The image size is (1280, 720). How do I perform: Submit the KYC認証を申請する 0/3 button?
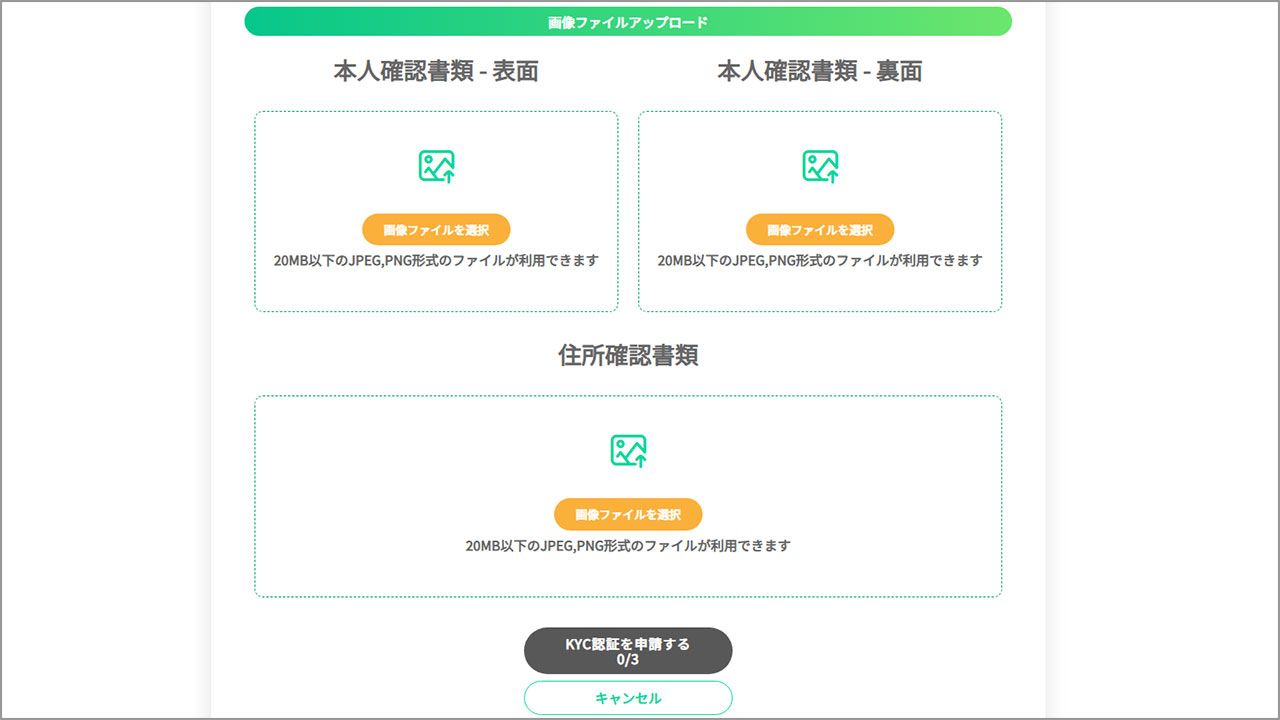pyautogui.click(x=628, y=651)
